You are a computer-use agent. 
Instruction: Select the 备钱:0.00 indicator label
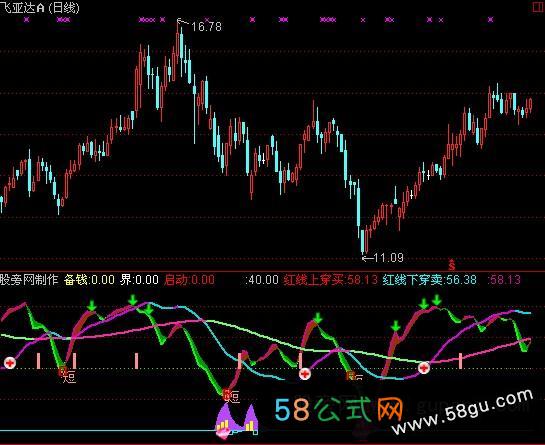89,280
